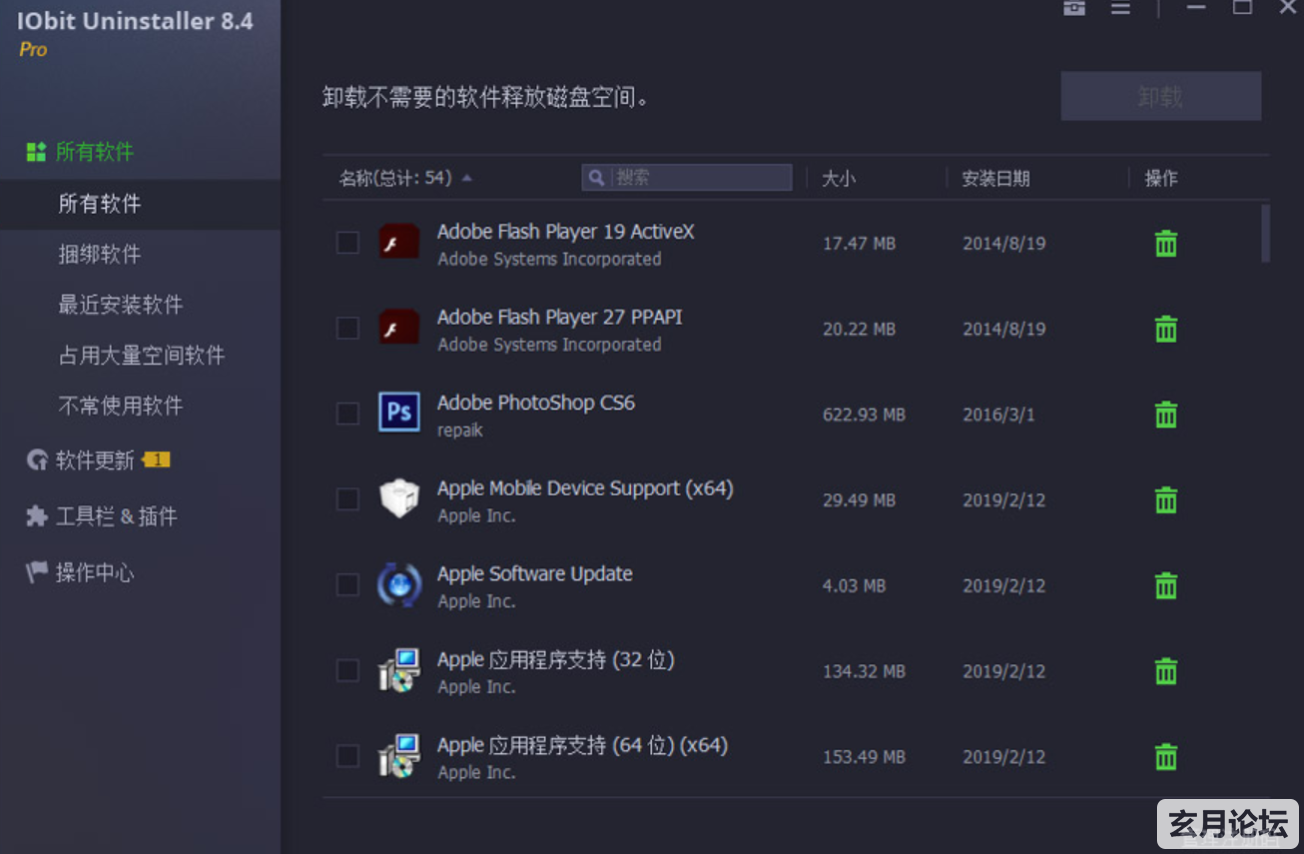
Task: Click the Apple Mobile Device Support box icon
Action: (399, 498)
